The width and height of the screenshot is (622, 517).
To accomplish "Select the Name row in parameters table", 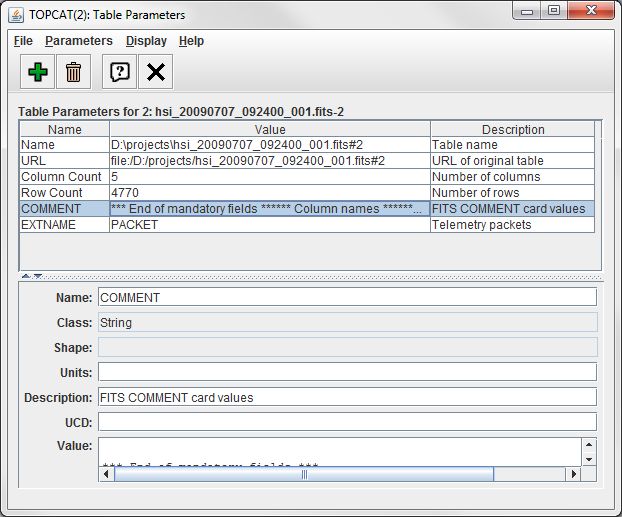I will click(307, 145).
